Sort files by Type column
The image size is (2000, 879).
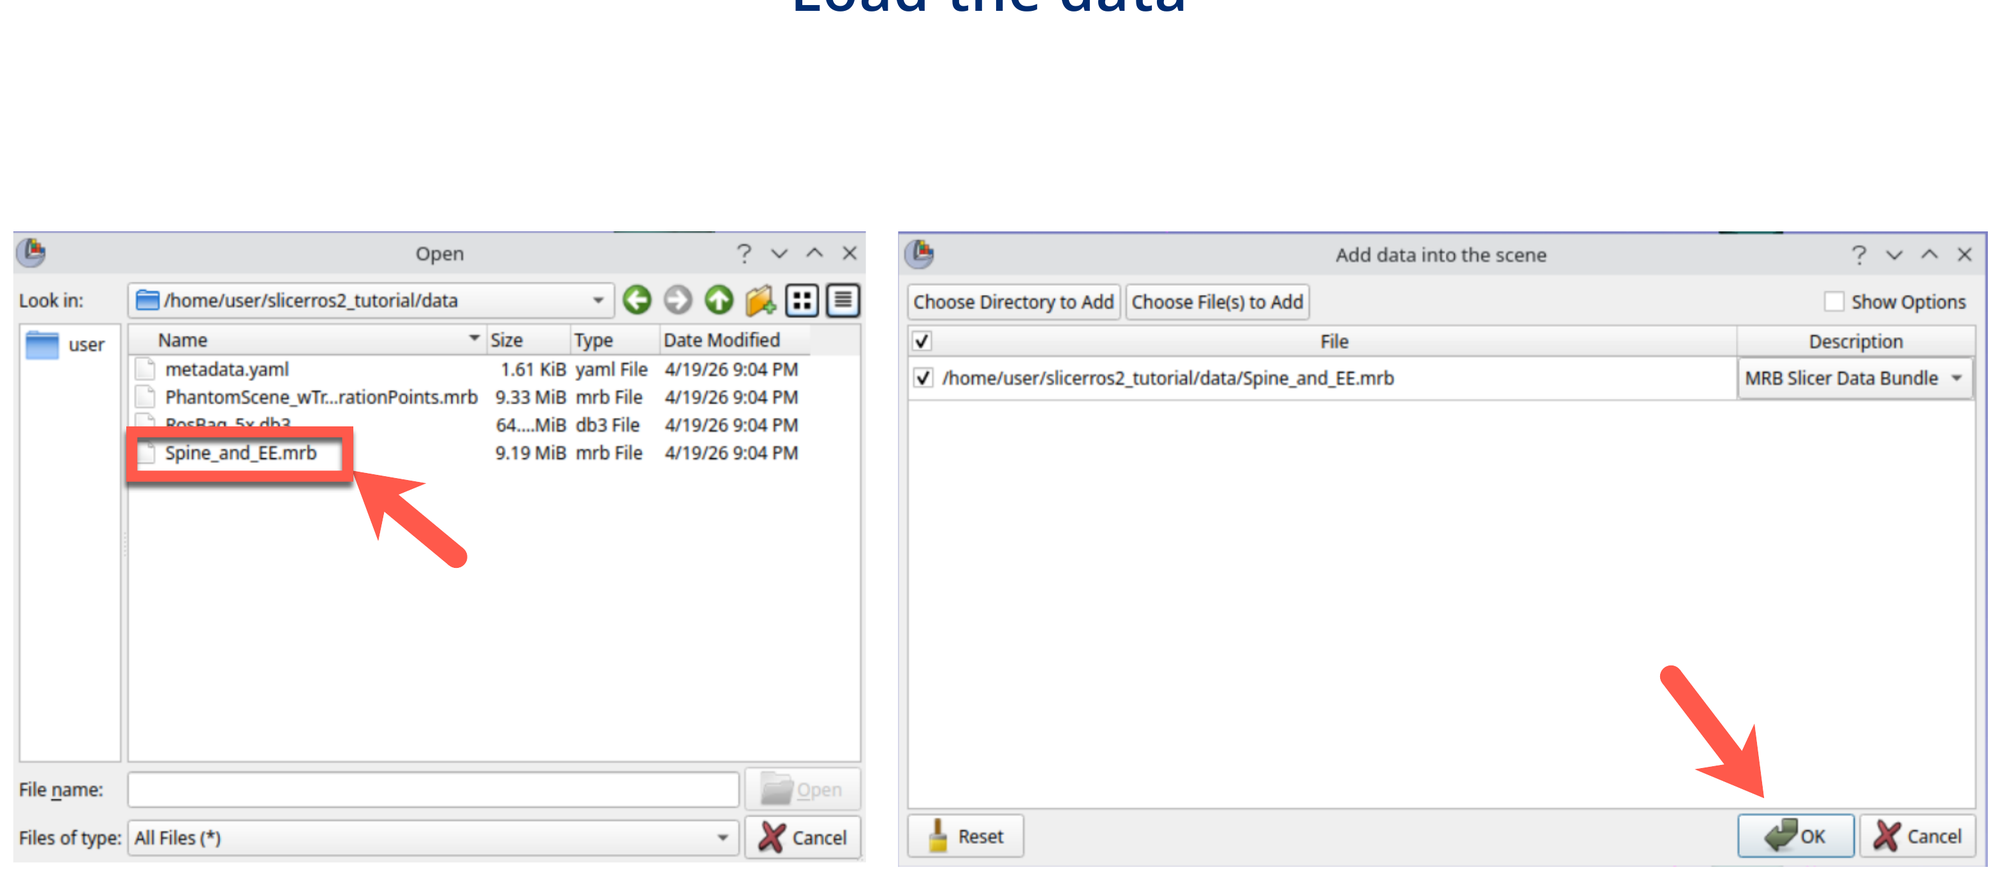click(614, 340)
